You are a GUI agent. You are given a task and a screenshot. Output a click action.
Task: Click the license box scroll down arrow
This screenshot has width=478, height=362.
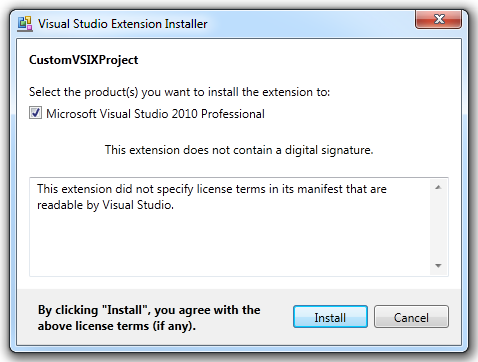click(438, 266)
